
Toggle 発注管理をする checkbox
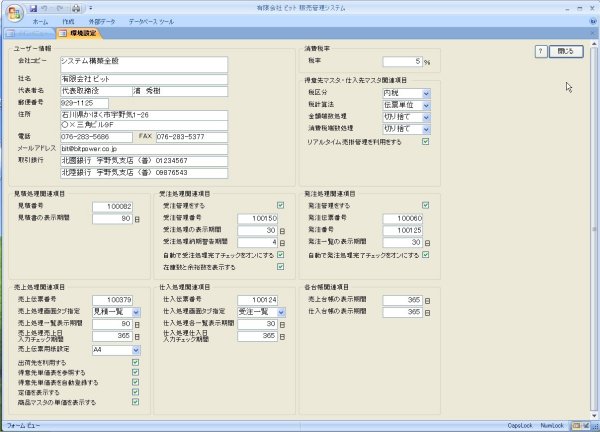pos(426,205)
